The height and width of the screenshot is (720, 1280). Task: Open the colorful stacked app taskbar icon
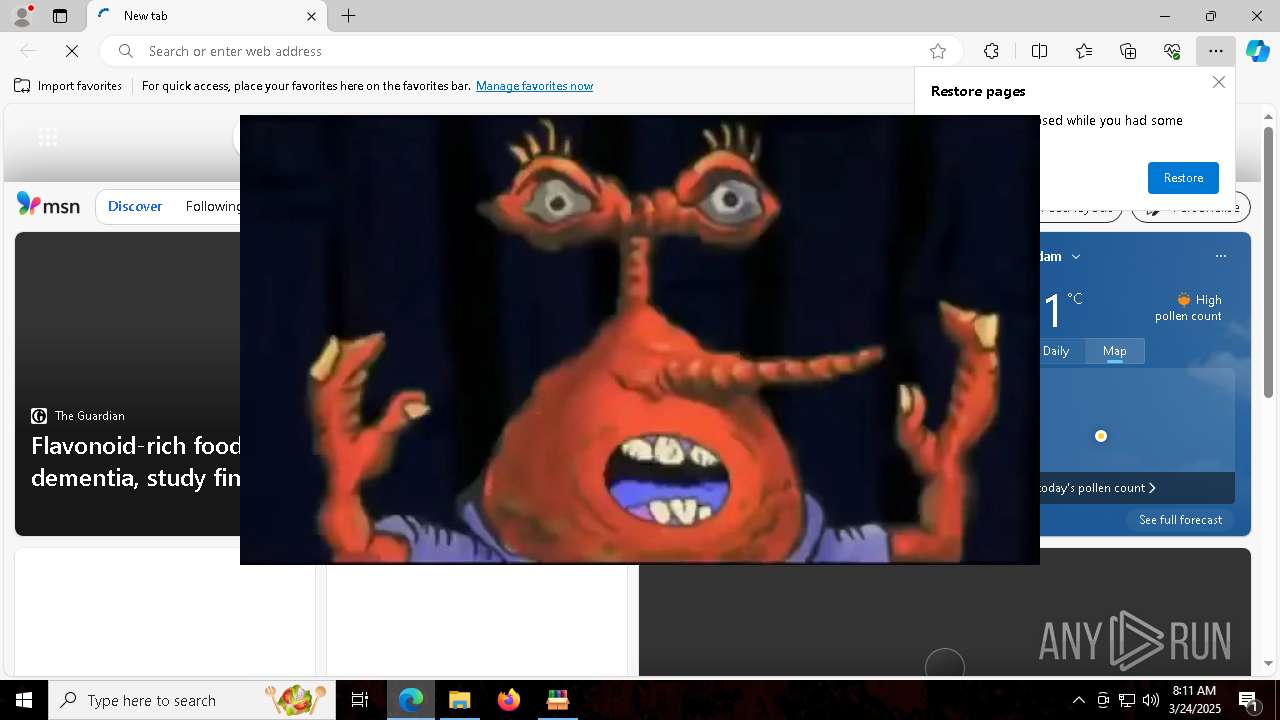[x=558, y=700]
